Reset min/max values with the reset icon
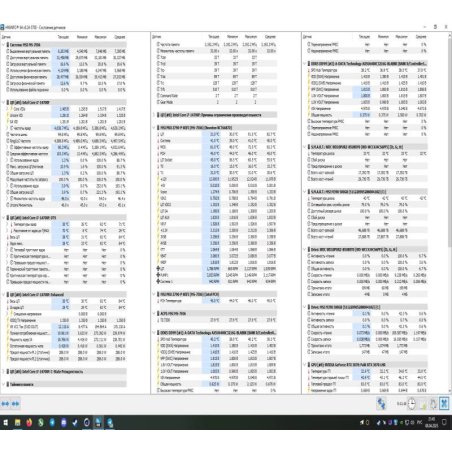This screenshot has height=452, width=452. pos(433,404)
